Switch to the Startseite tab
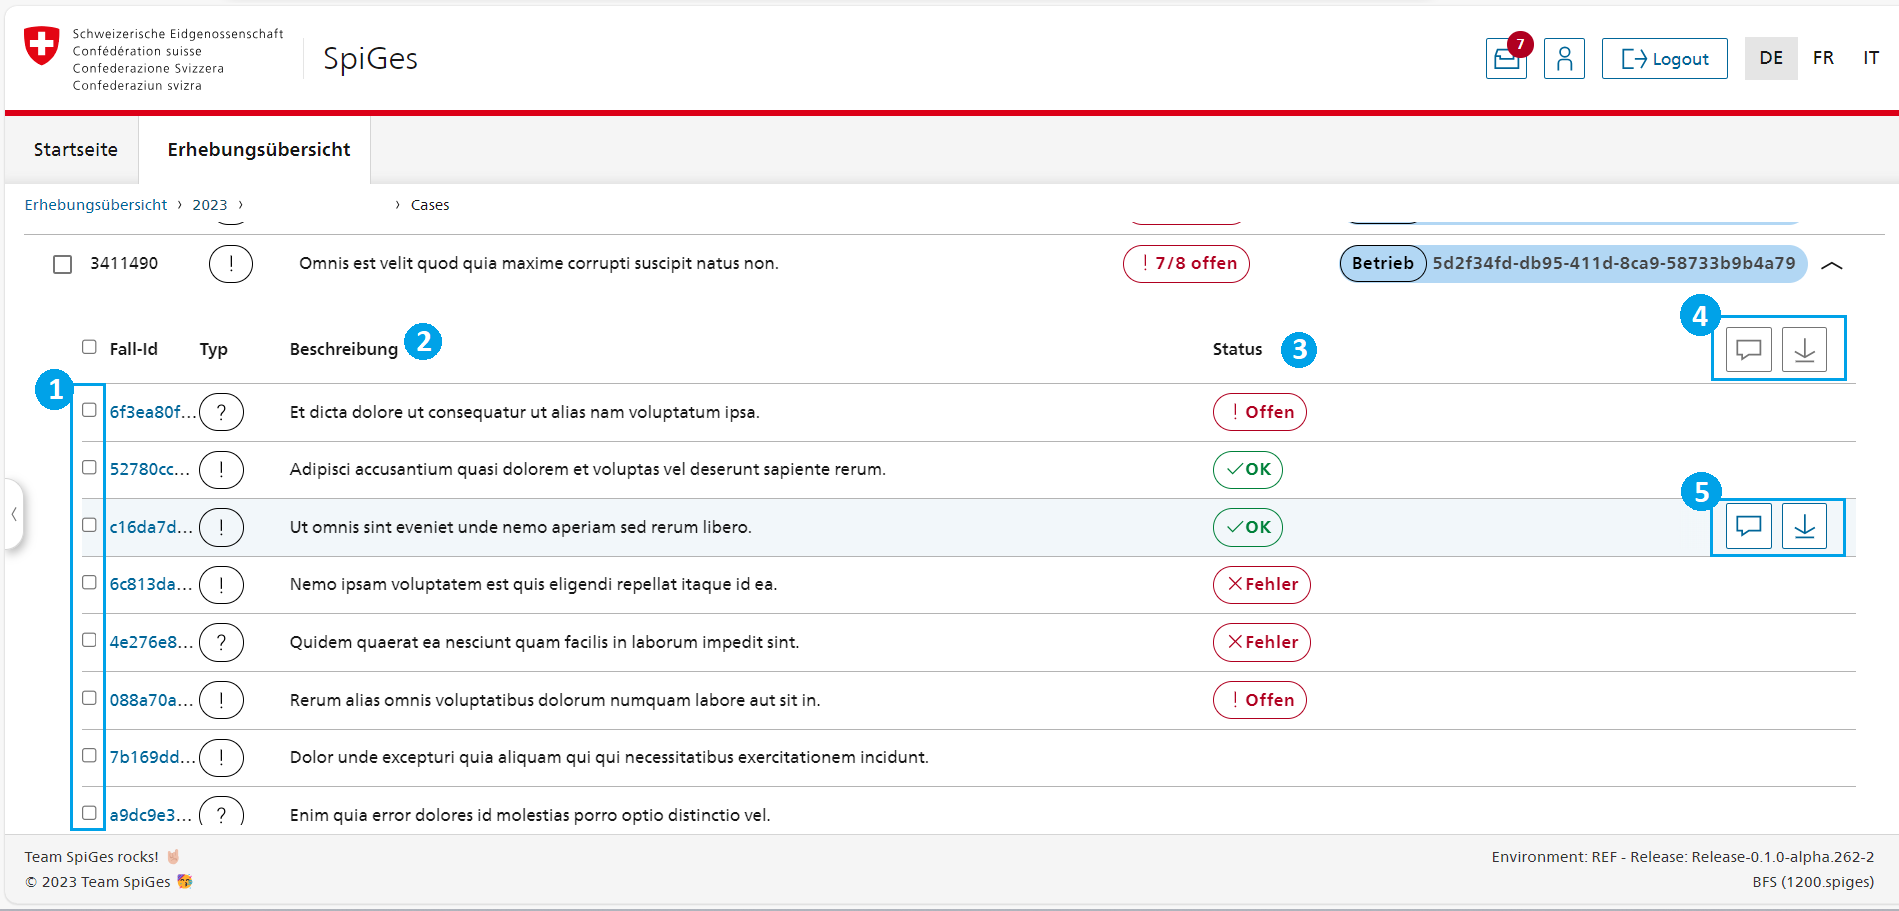The height and width of the screenshot is (911, 1899). [x=76, y=150]
